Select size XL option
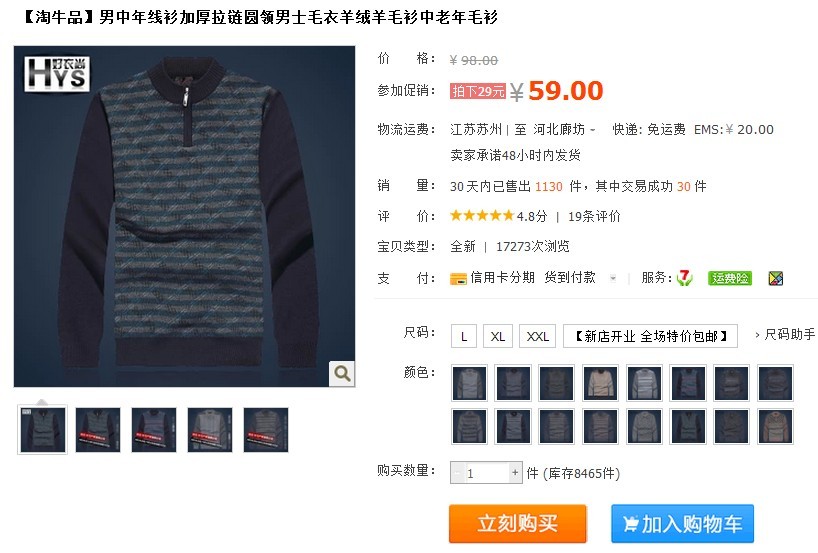 (x=498, y=336)
